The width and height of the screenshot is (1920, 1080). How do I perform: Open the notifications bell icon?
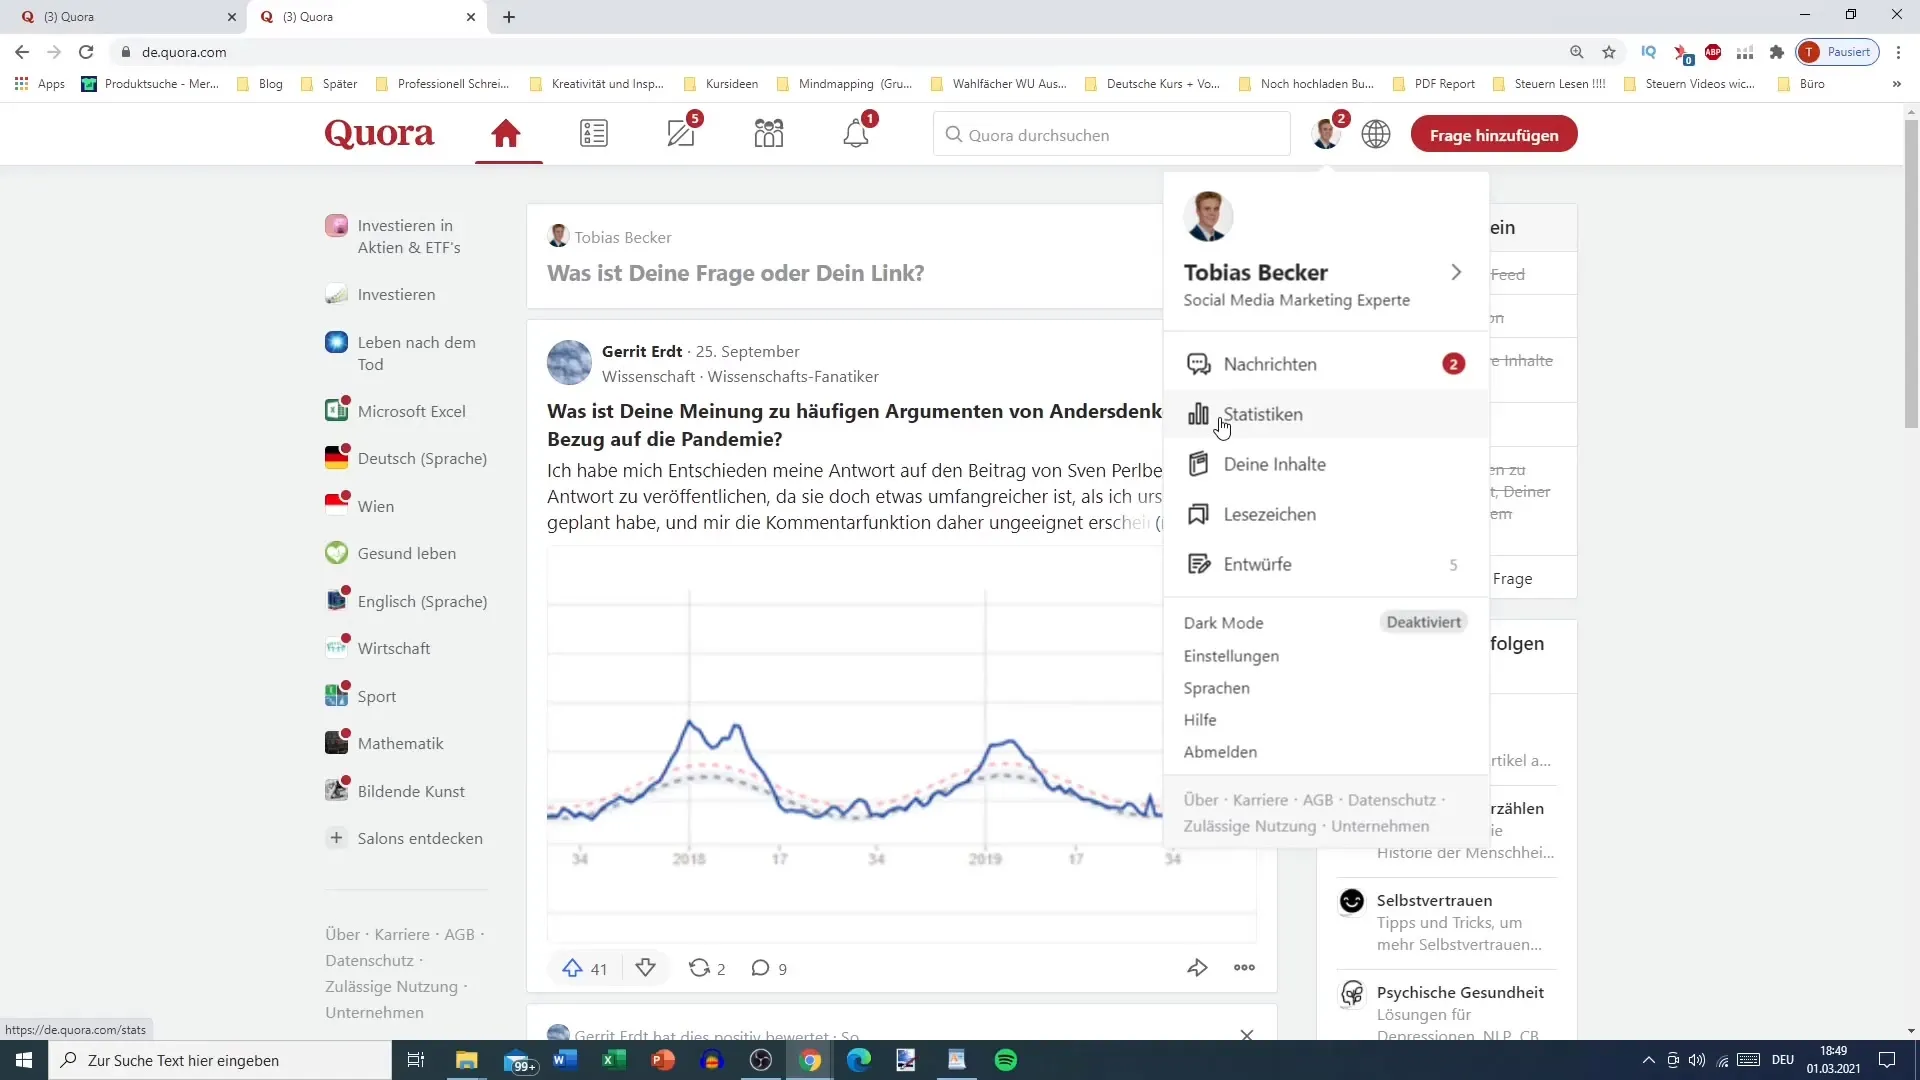click(x=856, y=133)
